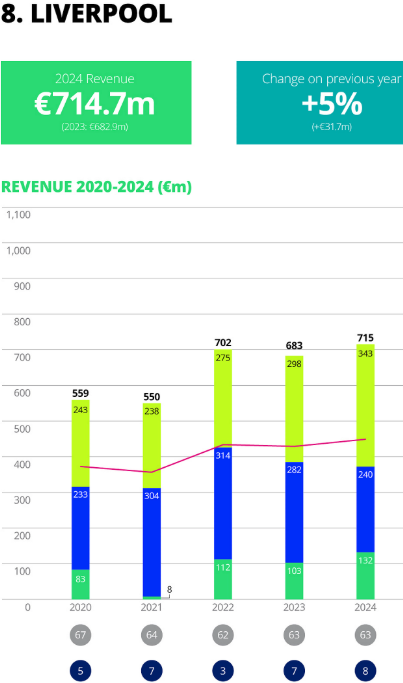Click the 2020 year label
Viewport: 403px width, 683px height.
(81, 607)
